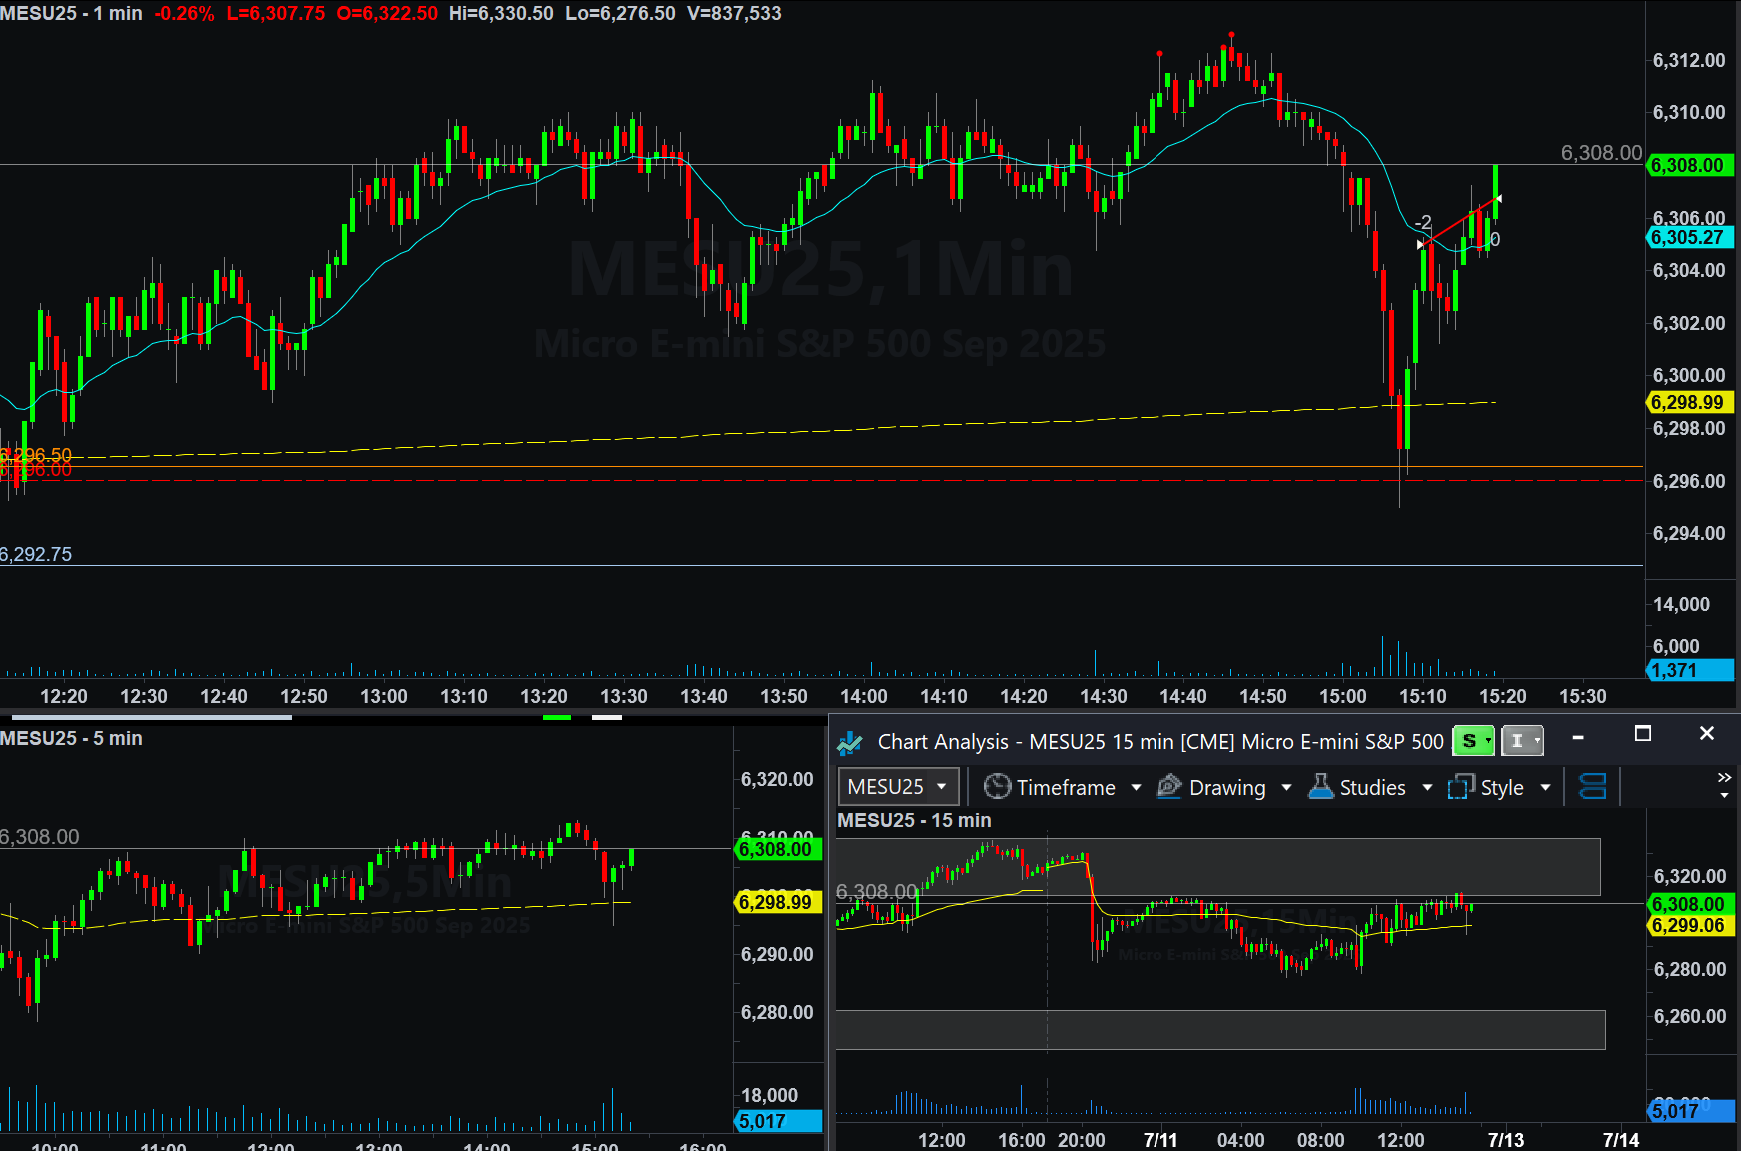Click the V=837,533 volume readout

click(x=734, y=13)
